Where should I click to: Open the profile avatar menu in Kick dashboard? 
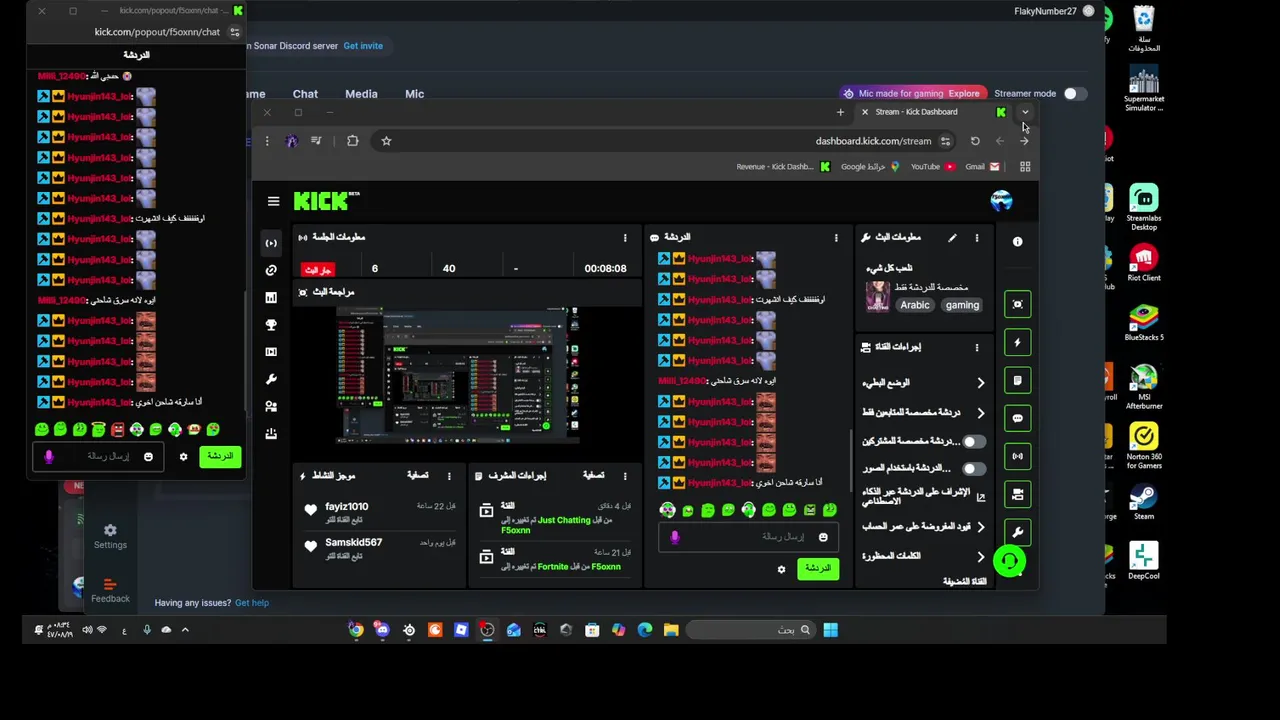[1001, 201]
